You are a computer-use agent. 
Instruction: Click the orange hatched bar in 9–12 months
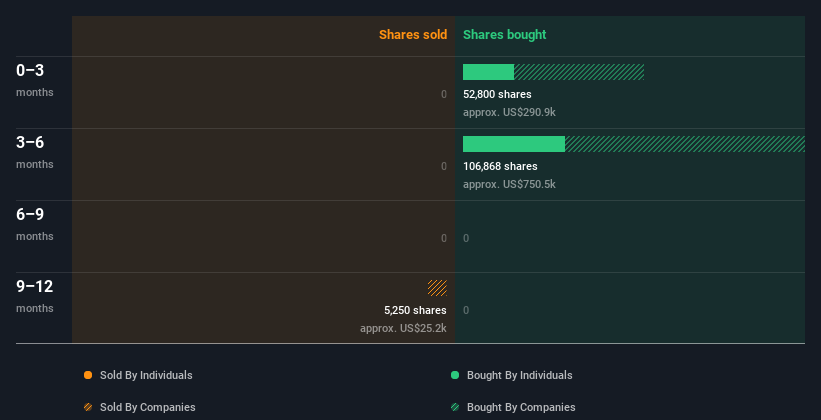coord(437,288)
